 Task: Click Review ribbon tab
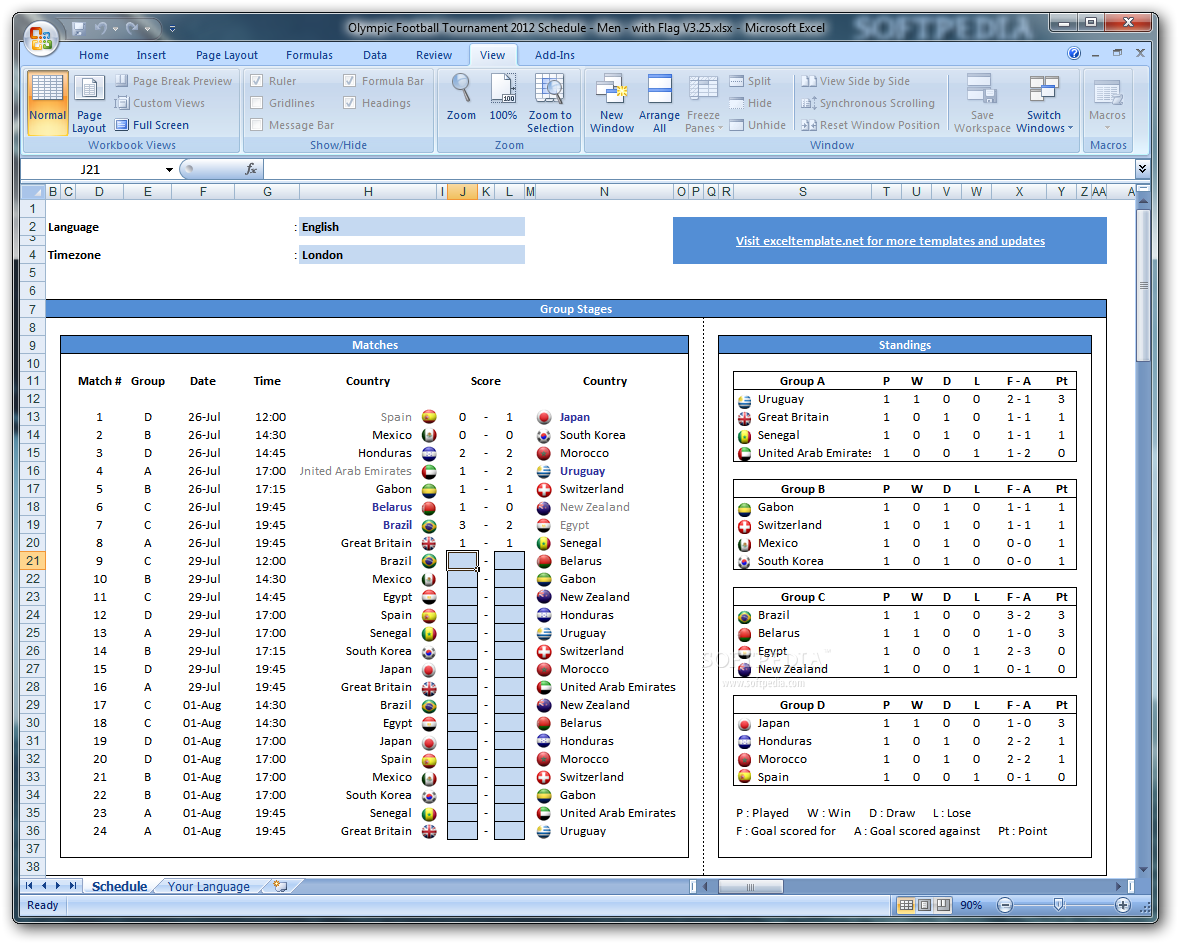pos(434,55)
